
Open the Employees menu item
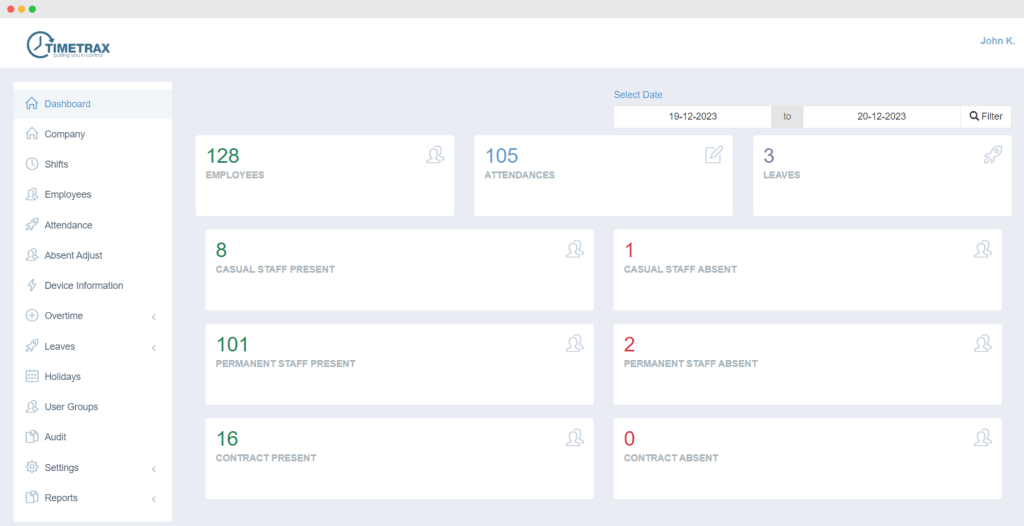click(x=67, y=195)
